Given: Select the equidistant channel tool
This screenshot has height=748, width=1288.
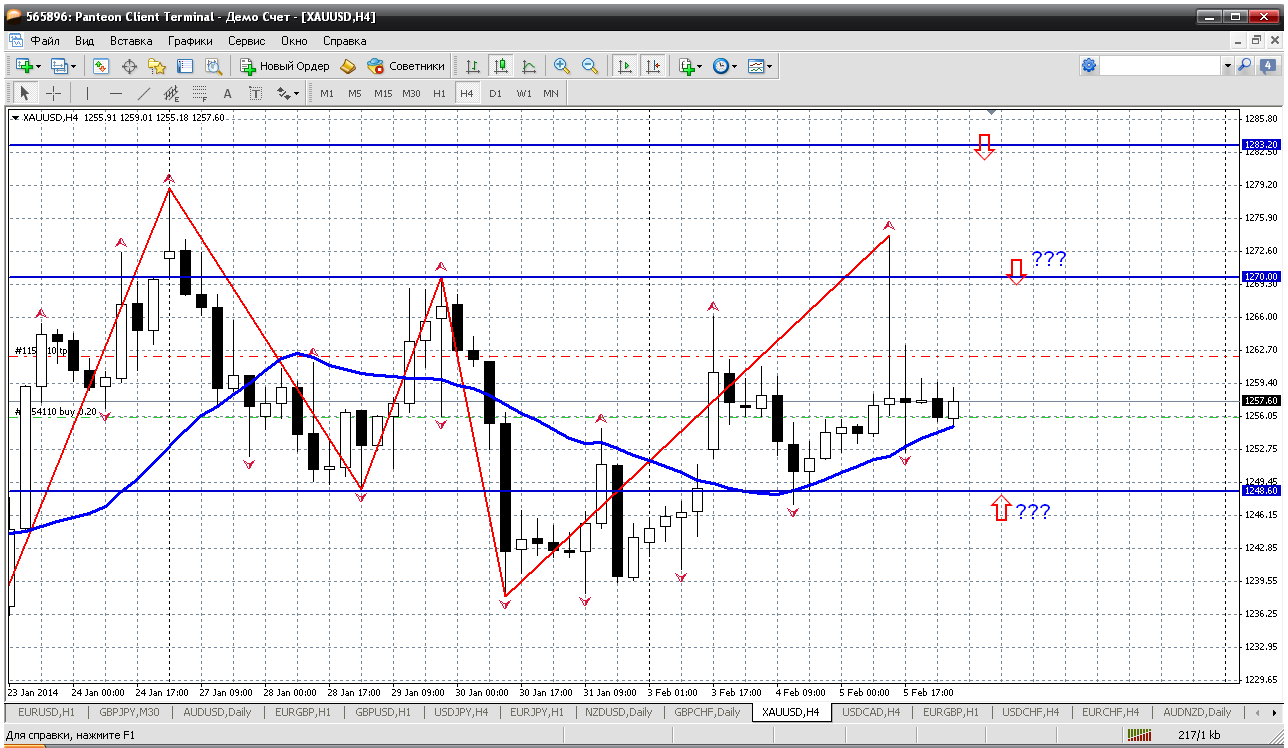Looking at the screenshot, I should (171, 93).
